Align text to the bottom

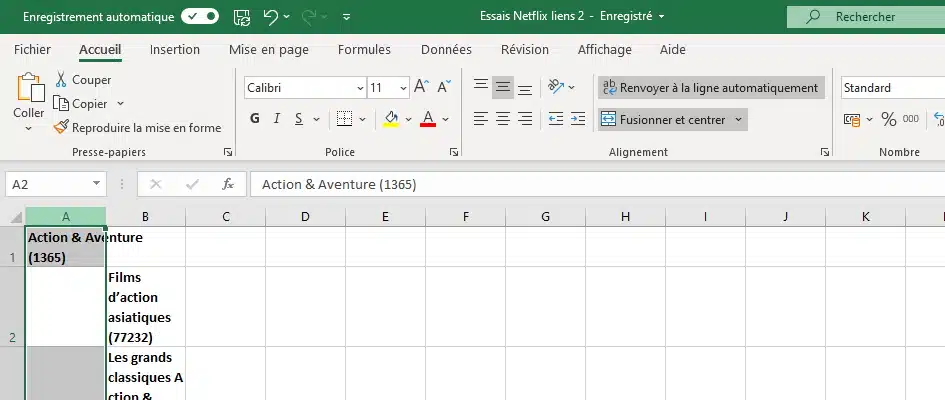525,88
